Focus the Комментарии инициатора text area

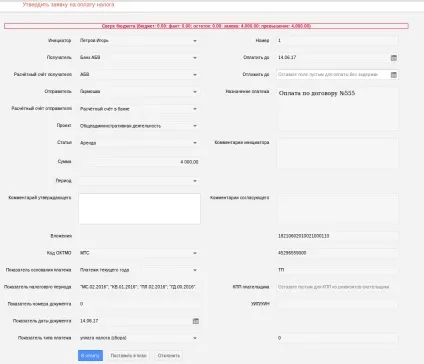(337, 154)
